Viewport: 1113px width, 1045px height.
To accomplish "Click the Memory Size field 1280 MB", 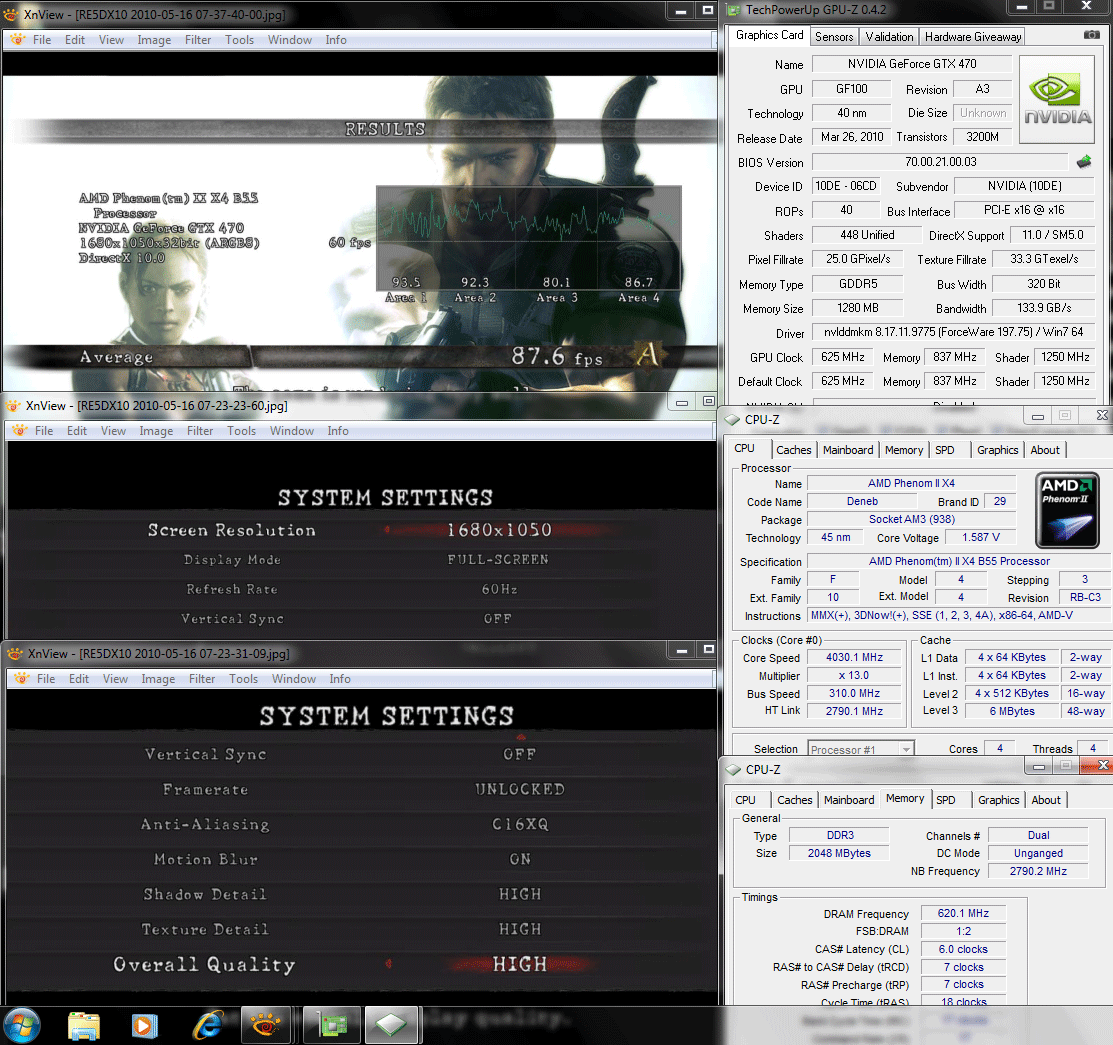I will 857,307.
